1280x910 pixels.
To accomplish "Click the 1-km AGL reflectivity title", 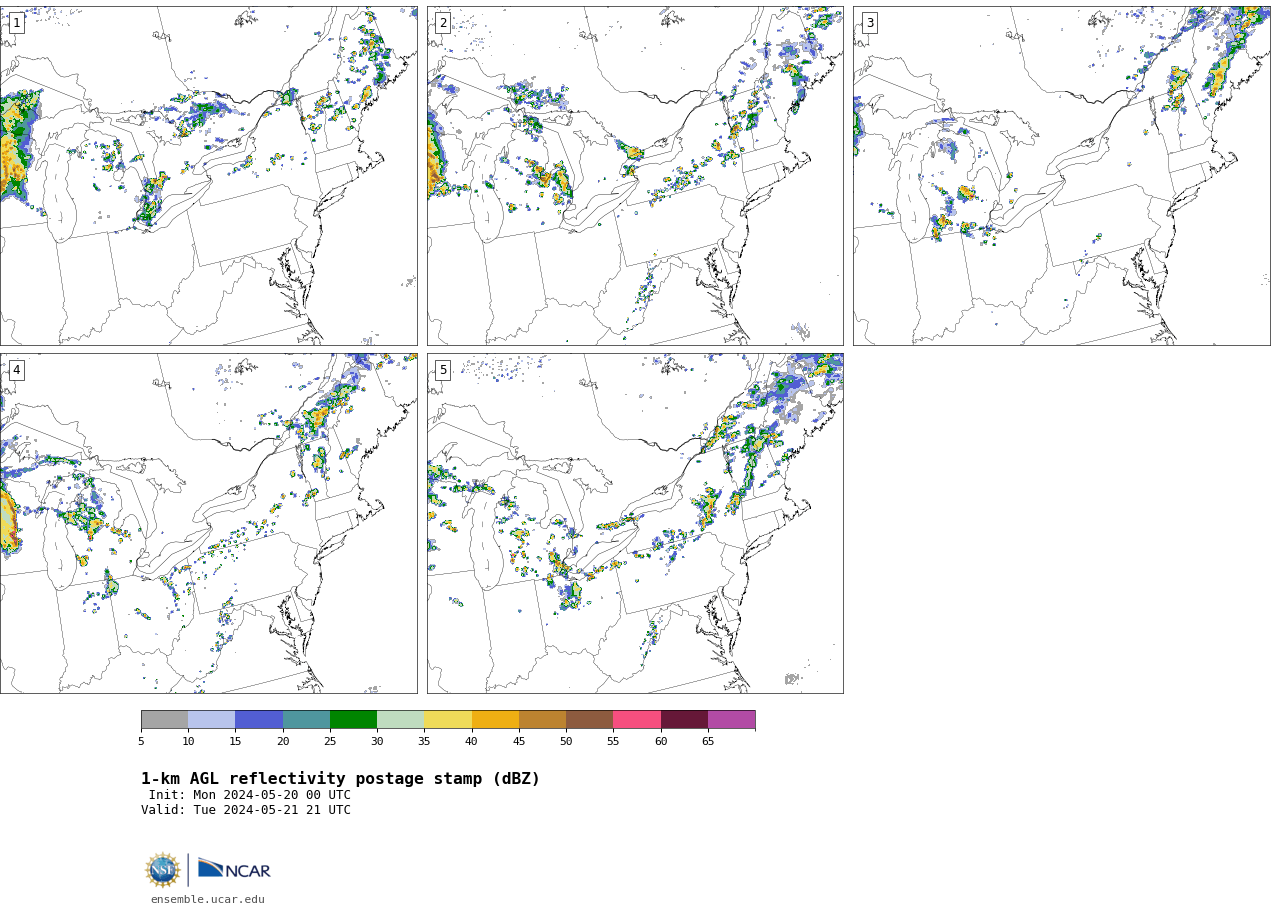I will click(340, 779).
